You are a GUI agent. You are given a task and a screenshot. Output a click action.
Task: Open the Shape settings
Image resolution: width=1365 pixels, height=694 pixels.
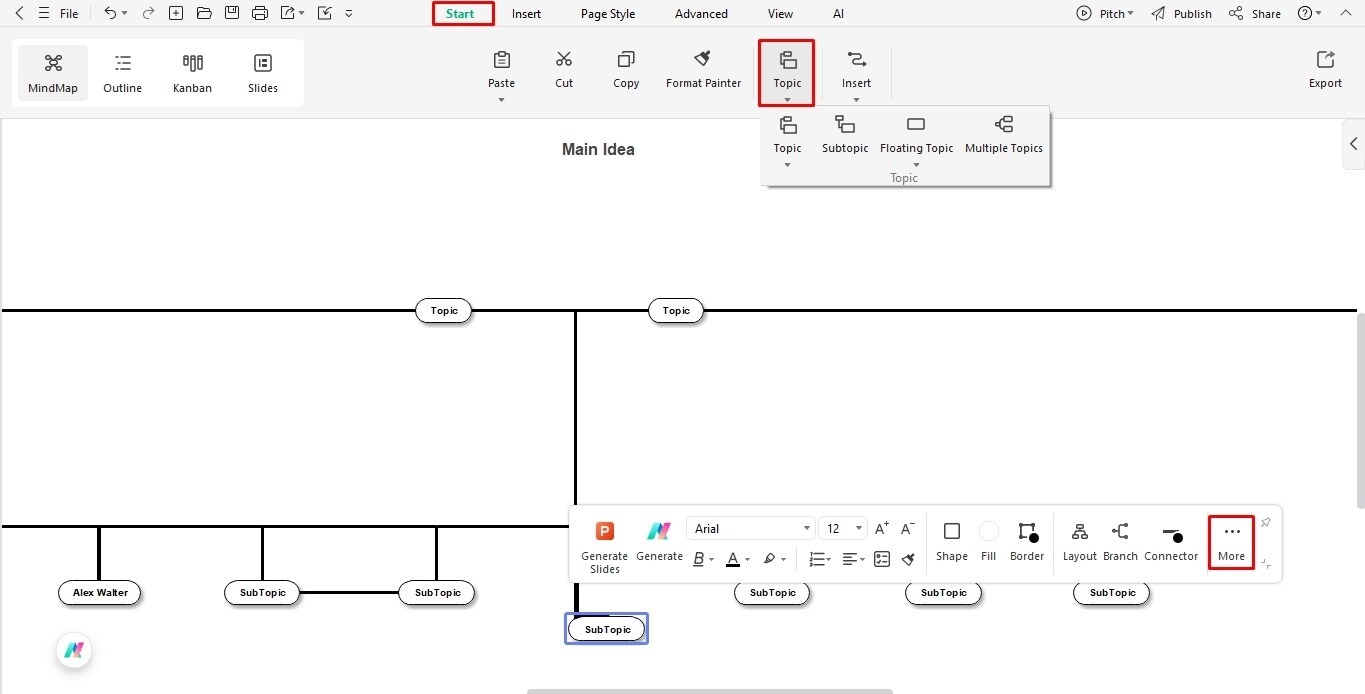click(951, 541)
